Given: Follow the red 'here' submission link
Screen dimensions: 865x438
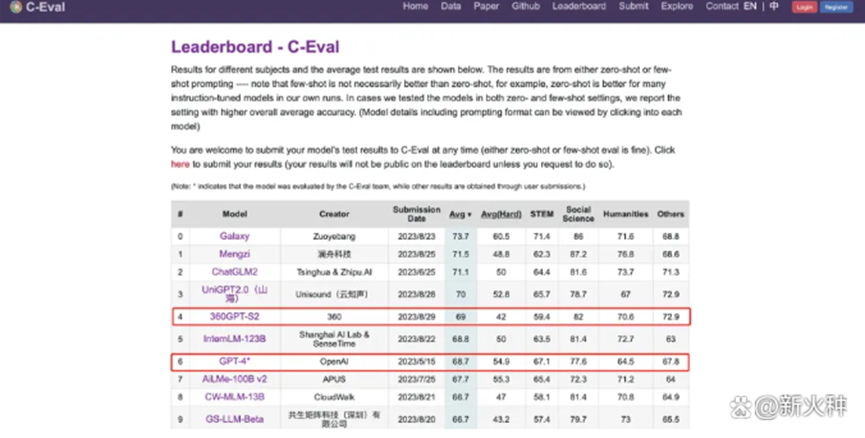Looking at the screenshot, I should tap(180, 164).
